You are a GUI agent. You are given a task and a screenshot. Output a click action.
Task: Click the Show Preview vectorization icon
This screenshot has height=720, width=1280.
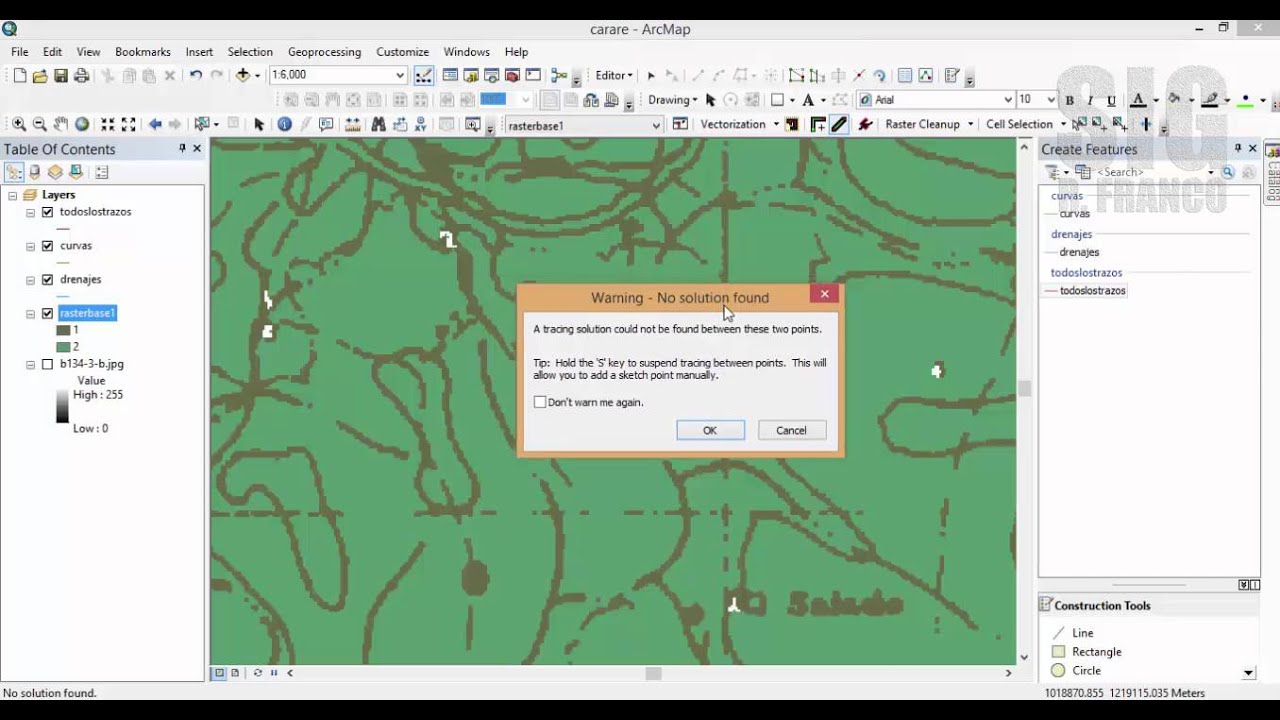[x=792, y=124]
